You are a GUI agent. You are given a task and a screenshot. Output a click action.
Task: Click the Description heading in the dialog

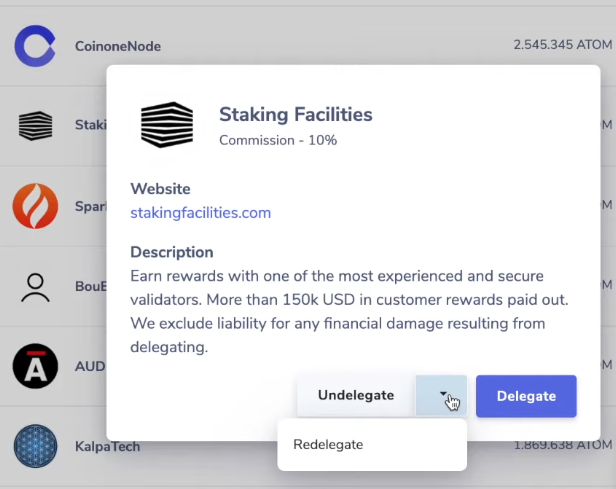click(172, 253)
